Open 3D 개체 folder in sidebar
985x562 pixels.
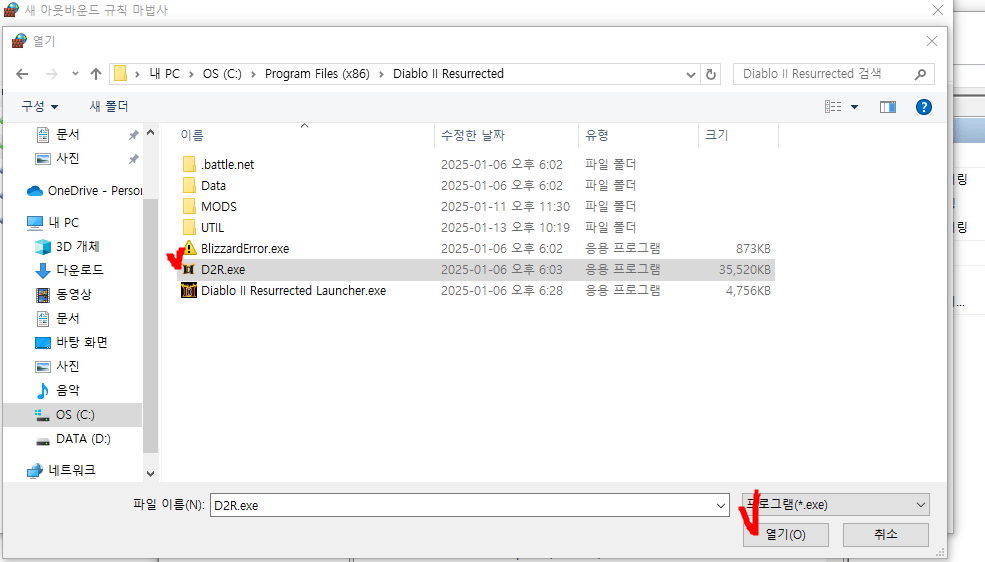click(x=68, y=246)
